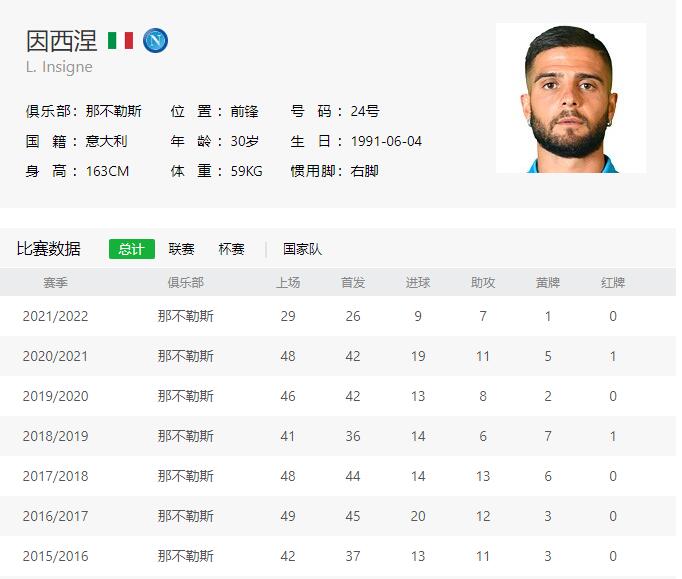Click 那不勒斯 club in 2021/2022 row
Viewport: 682px width, 579px height.
click(185, 316)
